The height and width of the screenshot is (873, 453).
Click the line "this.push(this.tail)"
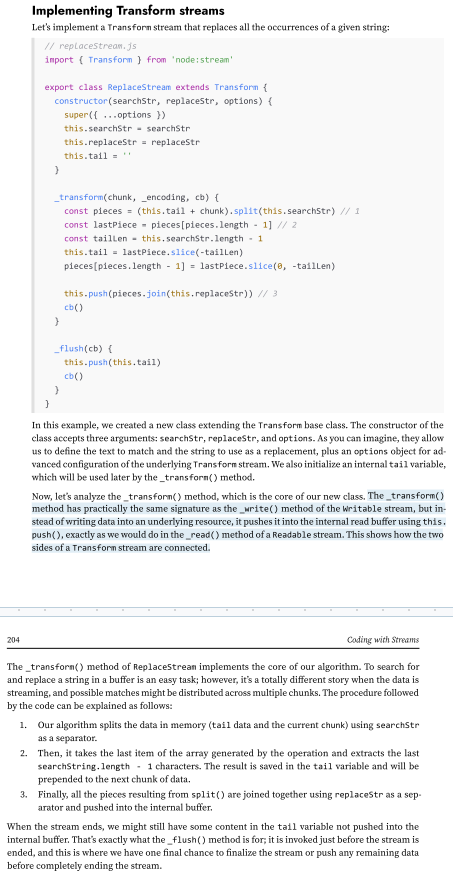click(112, 362)
